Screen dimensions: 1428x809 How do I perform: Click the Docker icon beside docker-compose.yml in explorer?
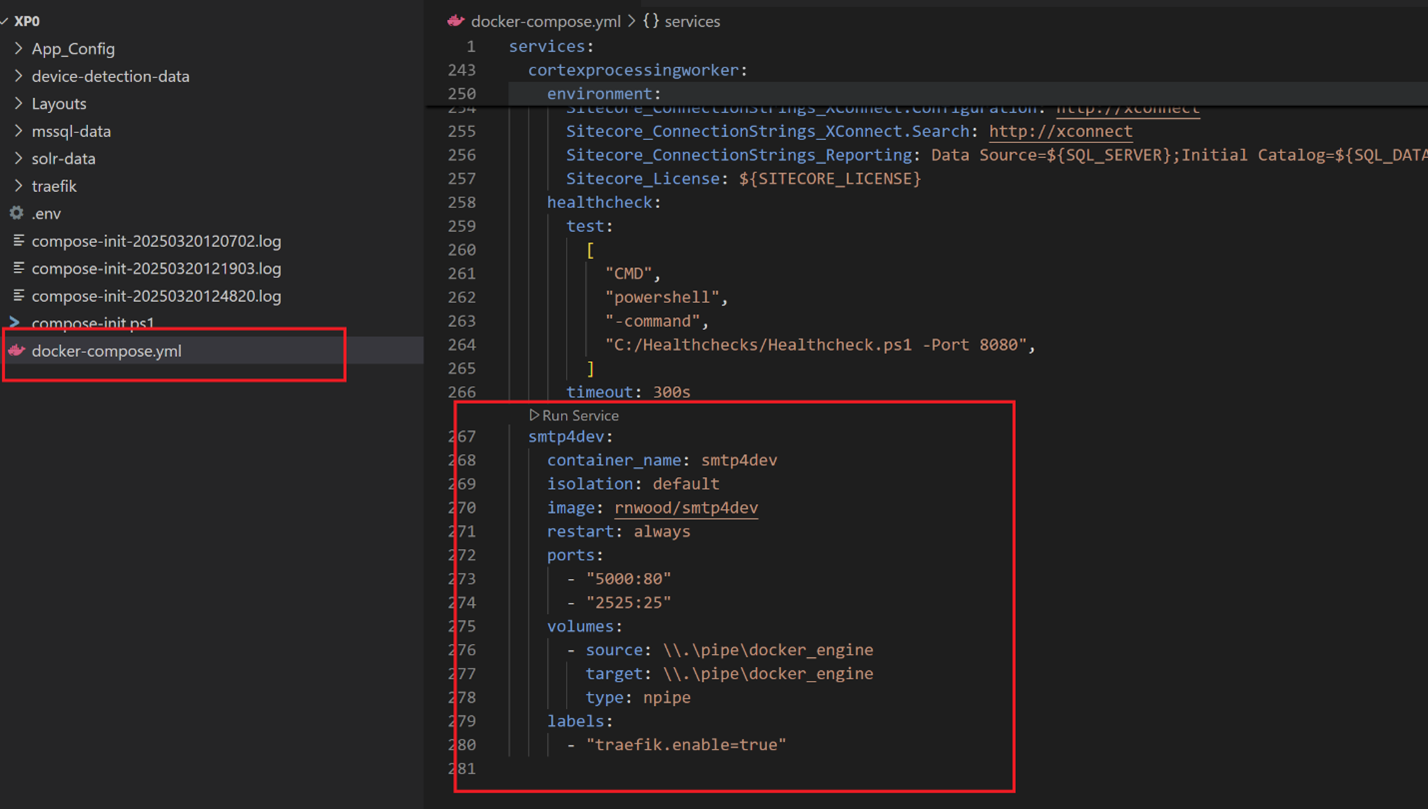16,351
